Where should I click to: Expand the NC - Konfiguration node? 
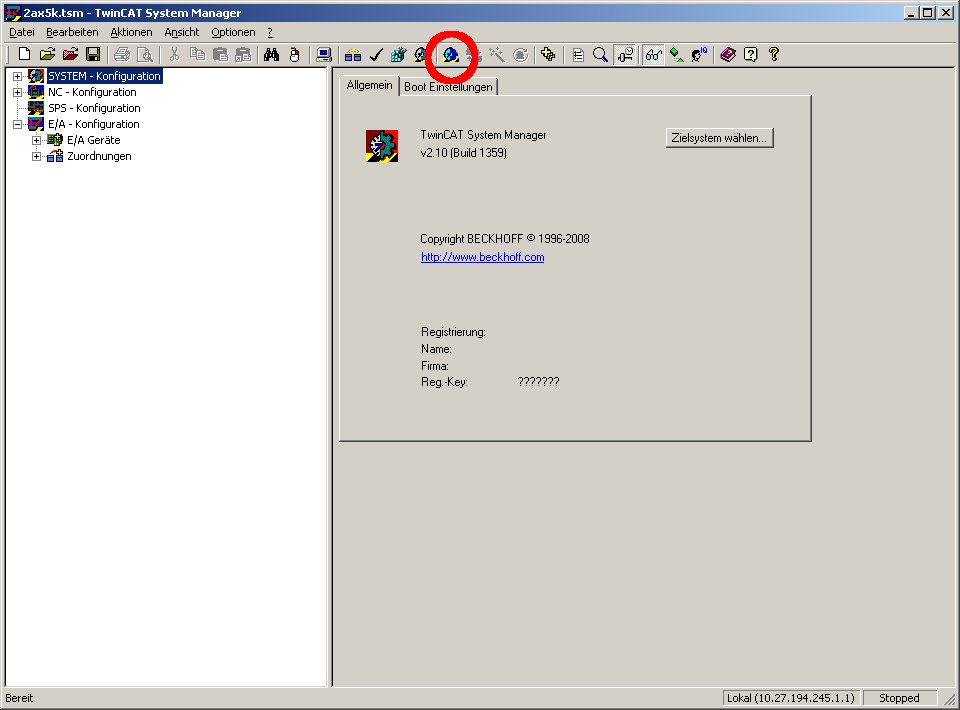(x=18, y=92)
